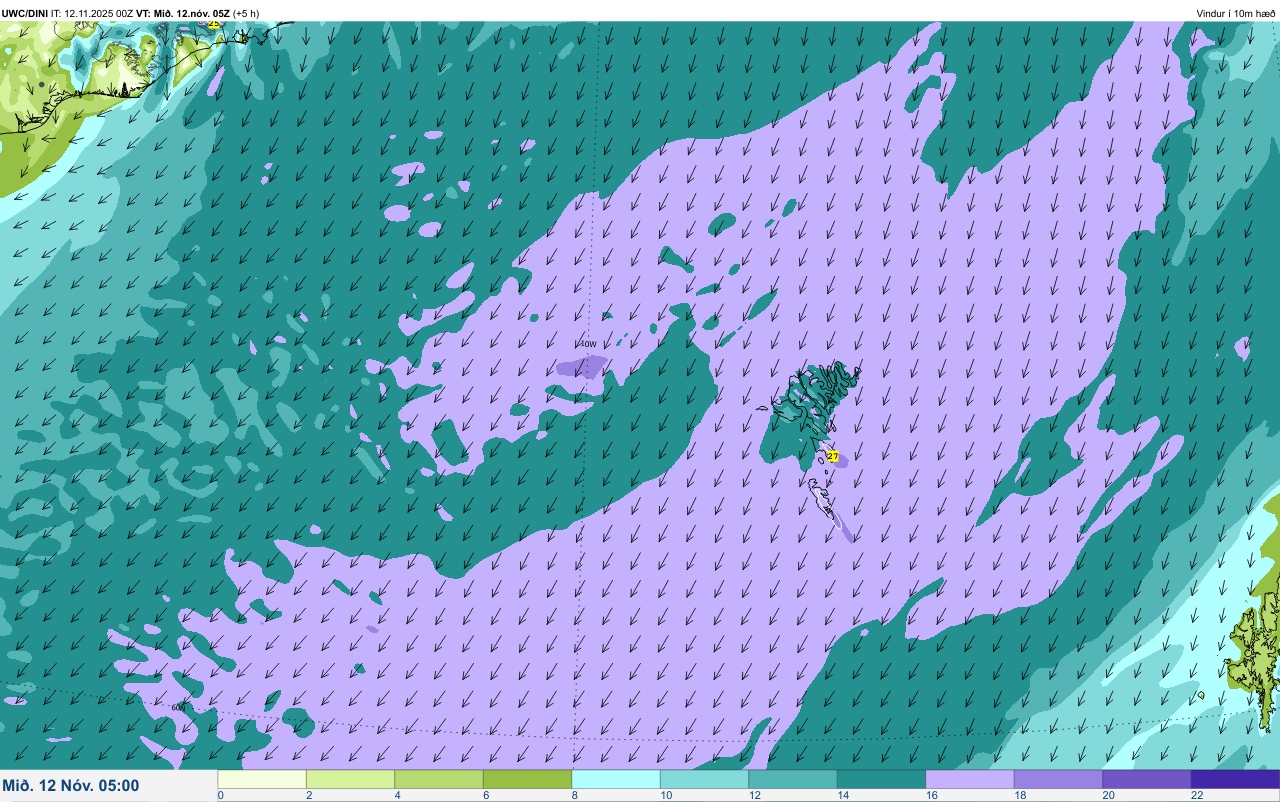Select the olive green 6–8 legend swatch

pyautogui.click(x=527, y=779)
